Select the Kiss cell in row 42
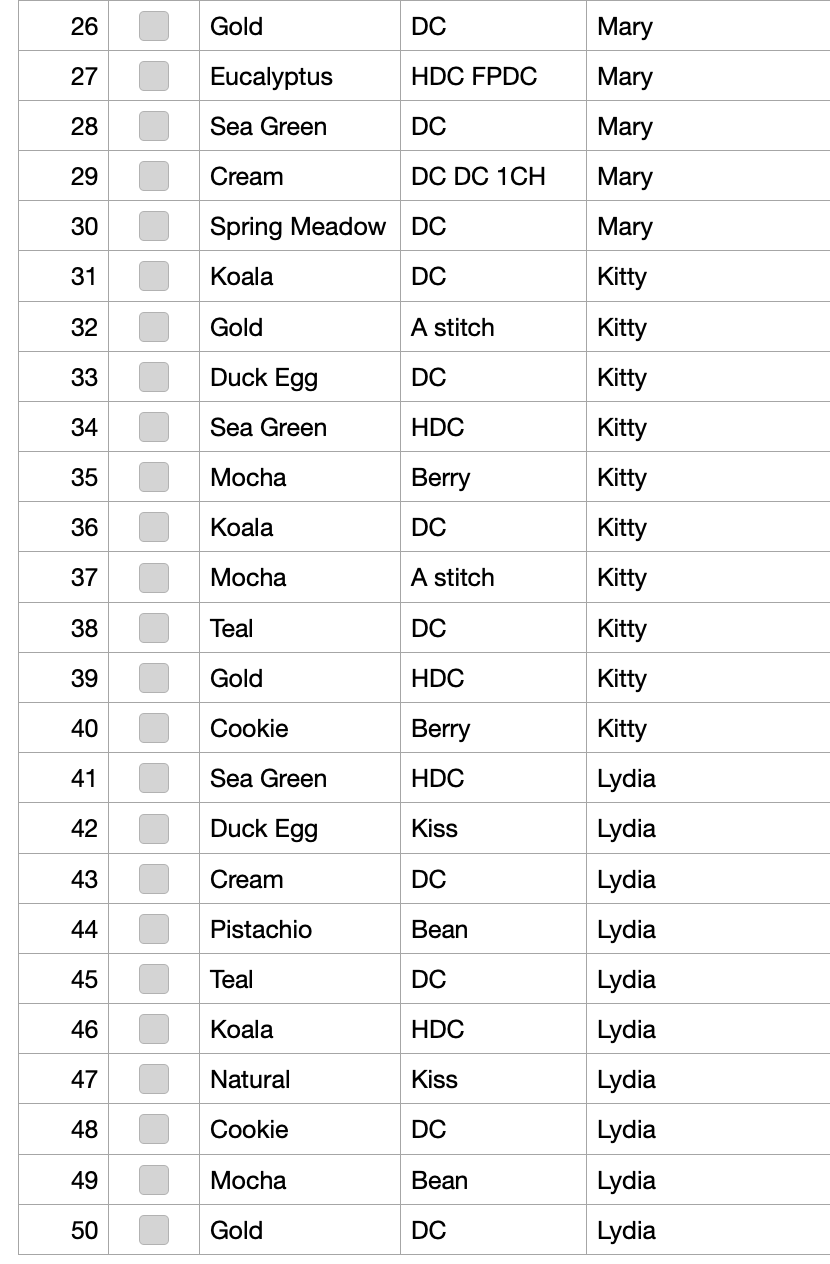Image resolution: width=830 pixels, height=1264 pixels. pyautogui.click(x=493, y=828)
